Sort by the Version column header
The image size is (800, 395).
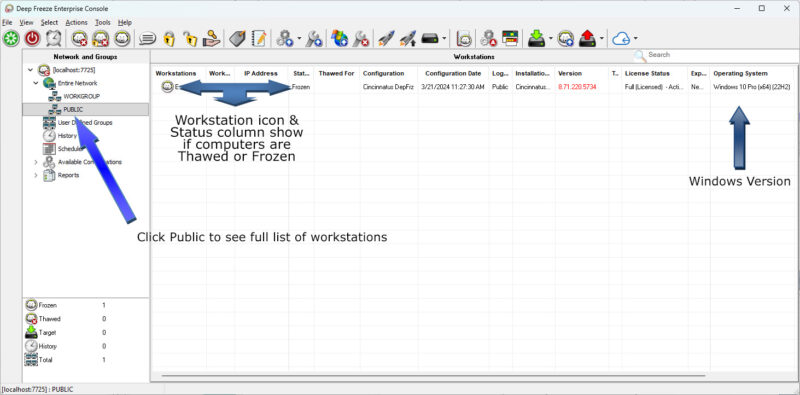click(x=582, y=73)
